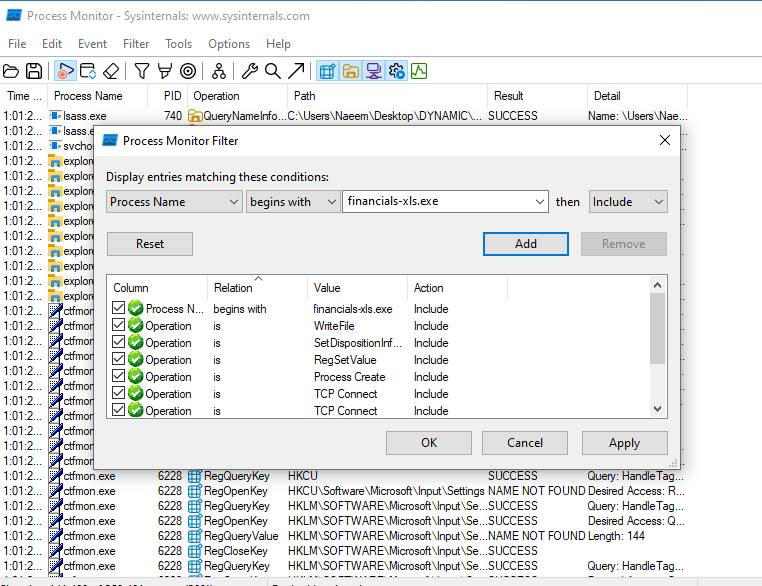Open the begins with relation dropdown
The width and height of the screenshot is (762, 586).
point(293,202)
